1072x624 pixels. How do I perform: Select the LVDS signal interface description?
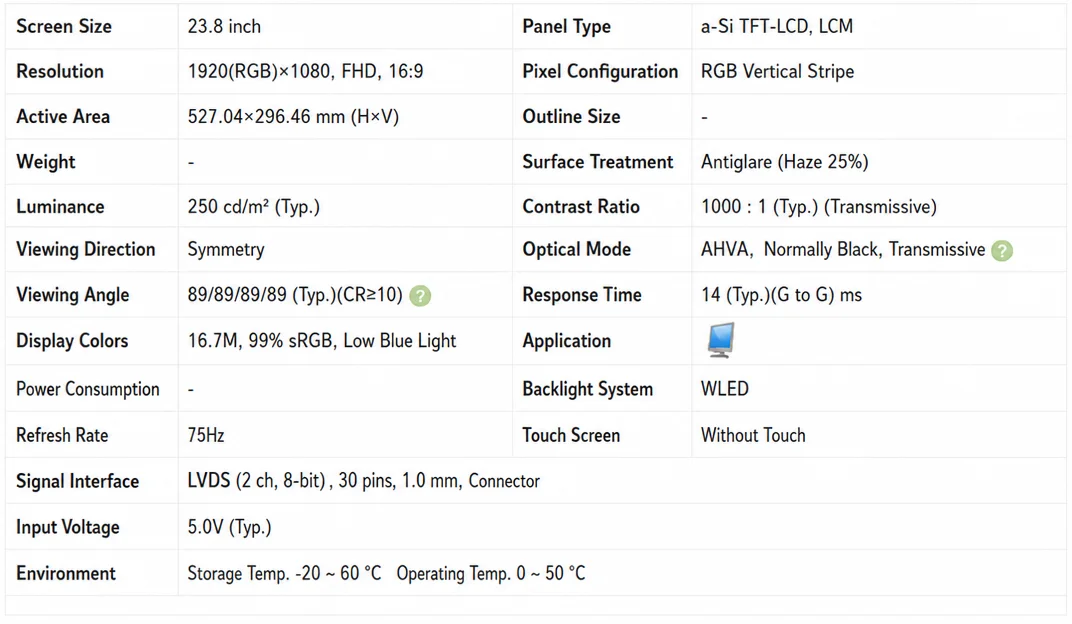click(x=364, y=481)
